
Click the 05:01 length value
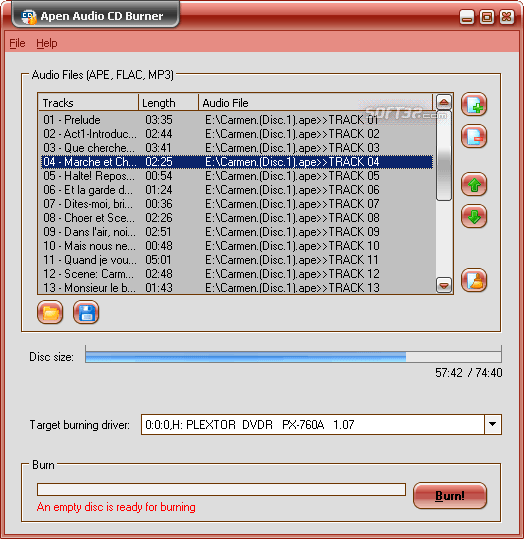(158, 260)
